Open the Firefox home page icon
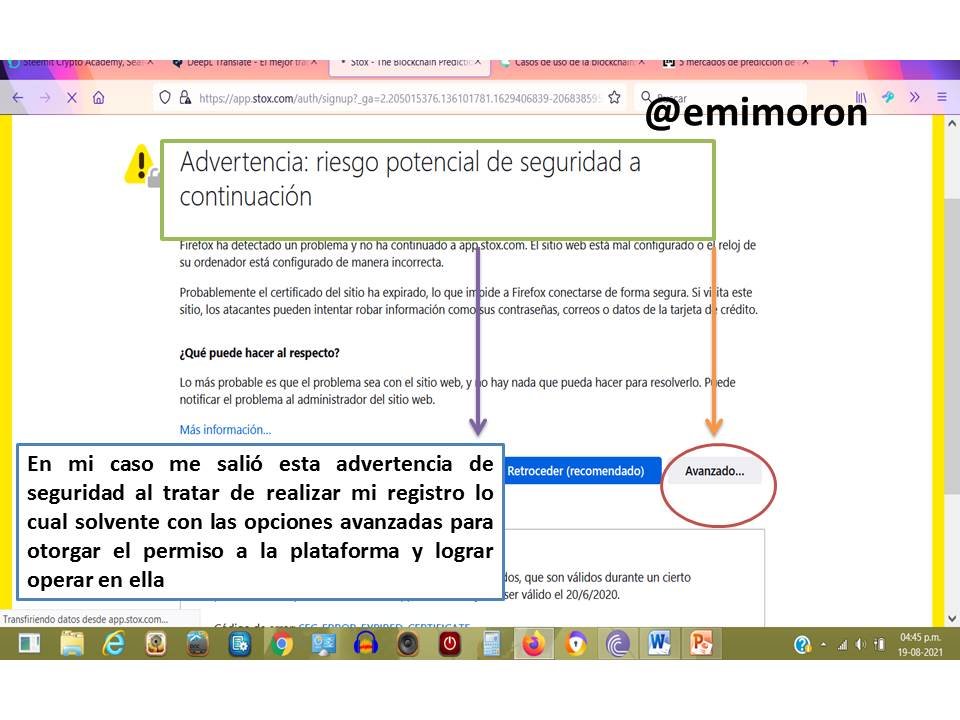This screenshot has width=960, height=720. tap(99, 97)
